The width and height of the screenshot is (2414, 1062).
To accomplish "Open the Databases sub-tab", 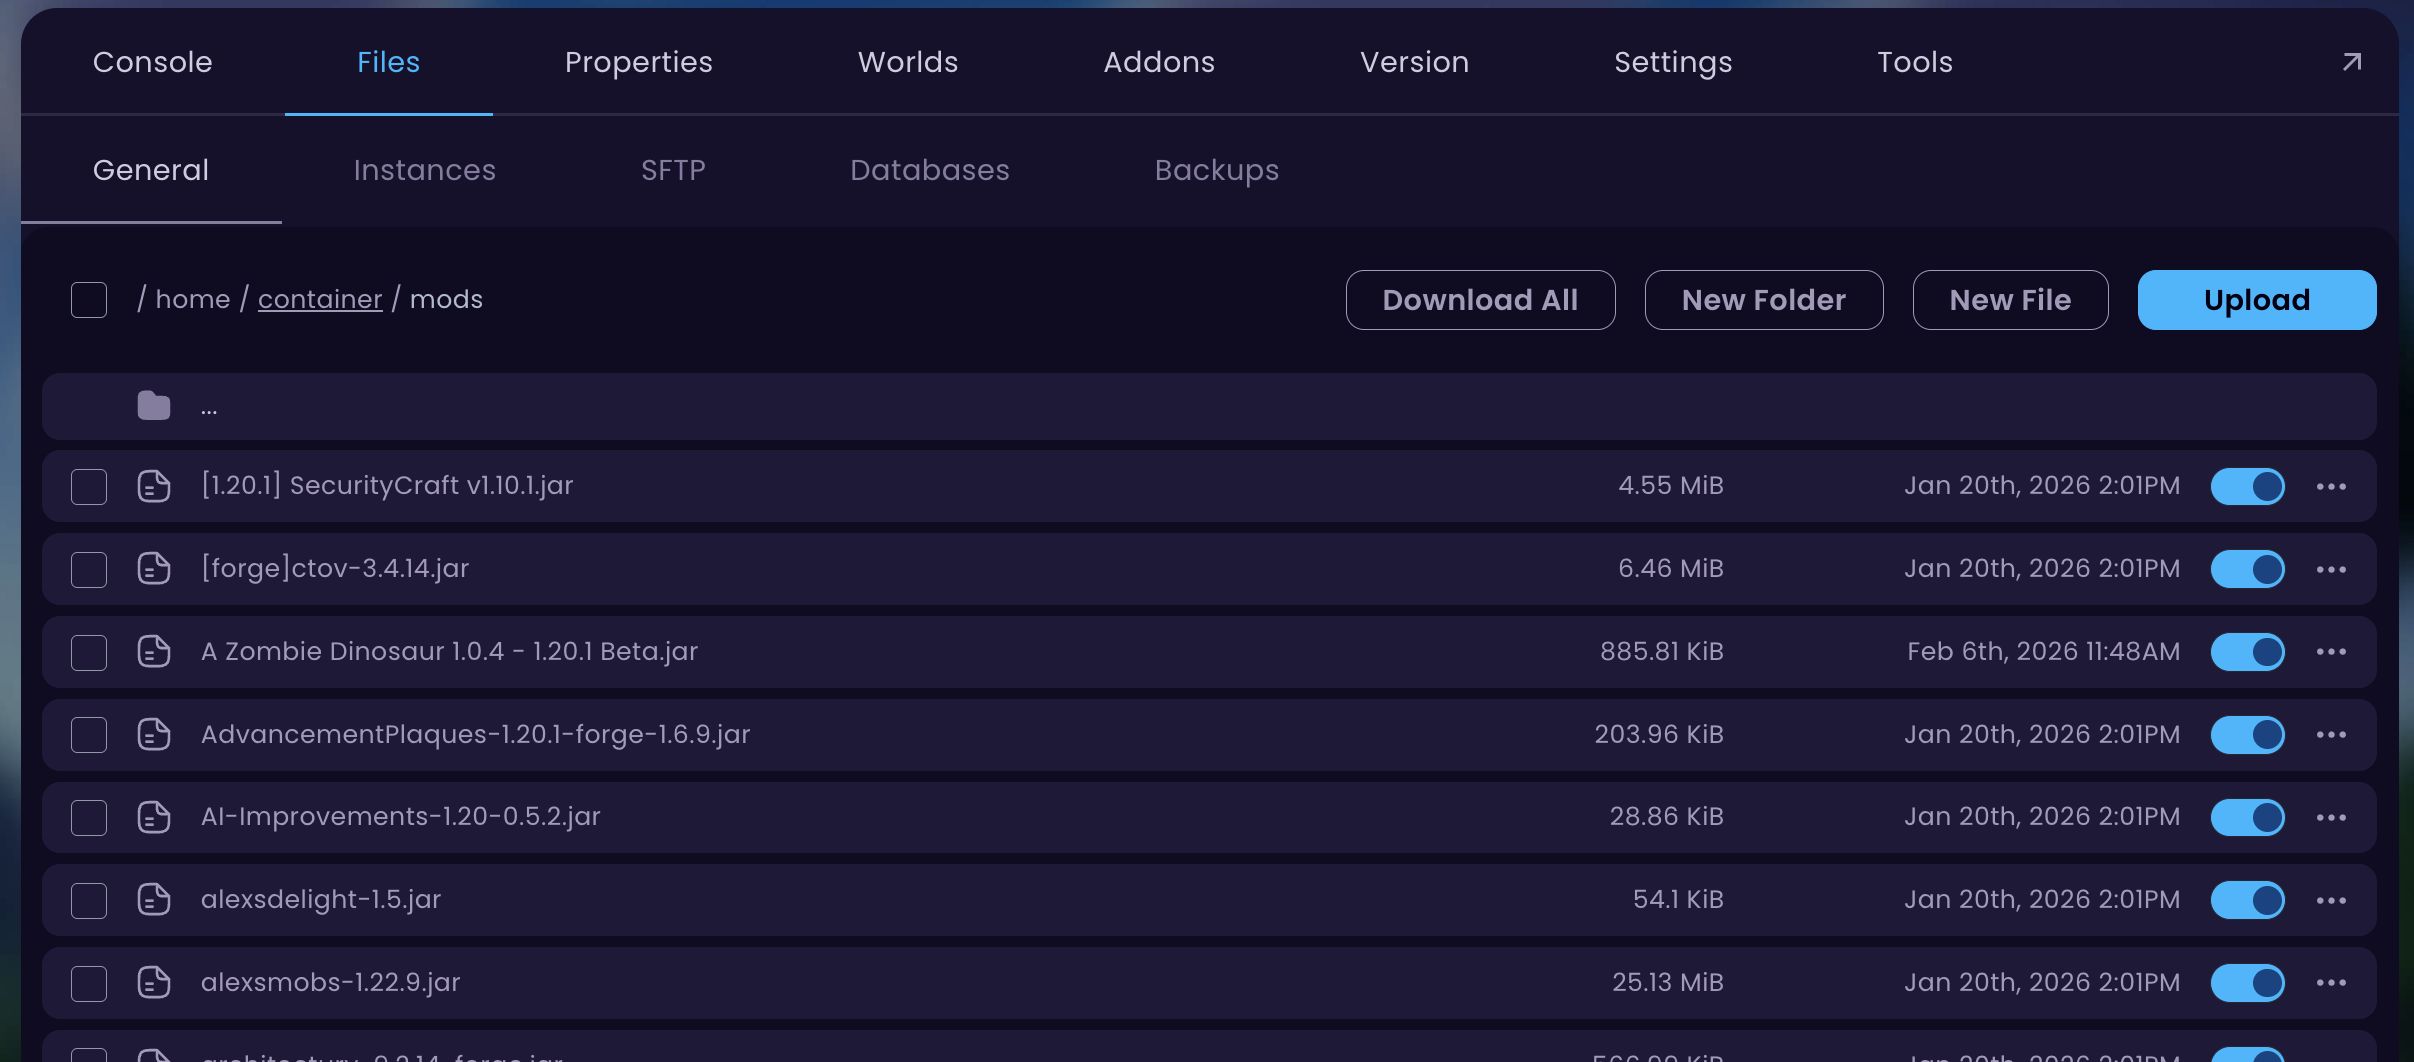I will tap(930, 170).
